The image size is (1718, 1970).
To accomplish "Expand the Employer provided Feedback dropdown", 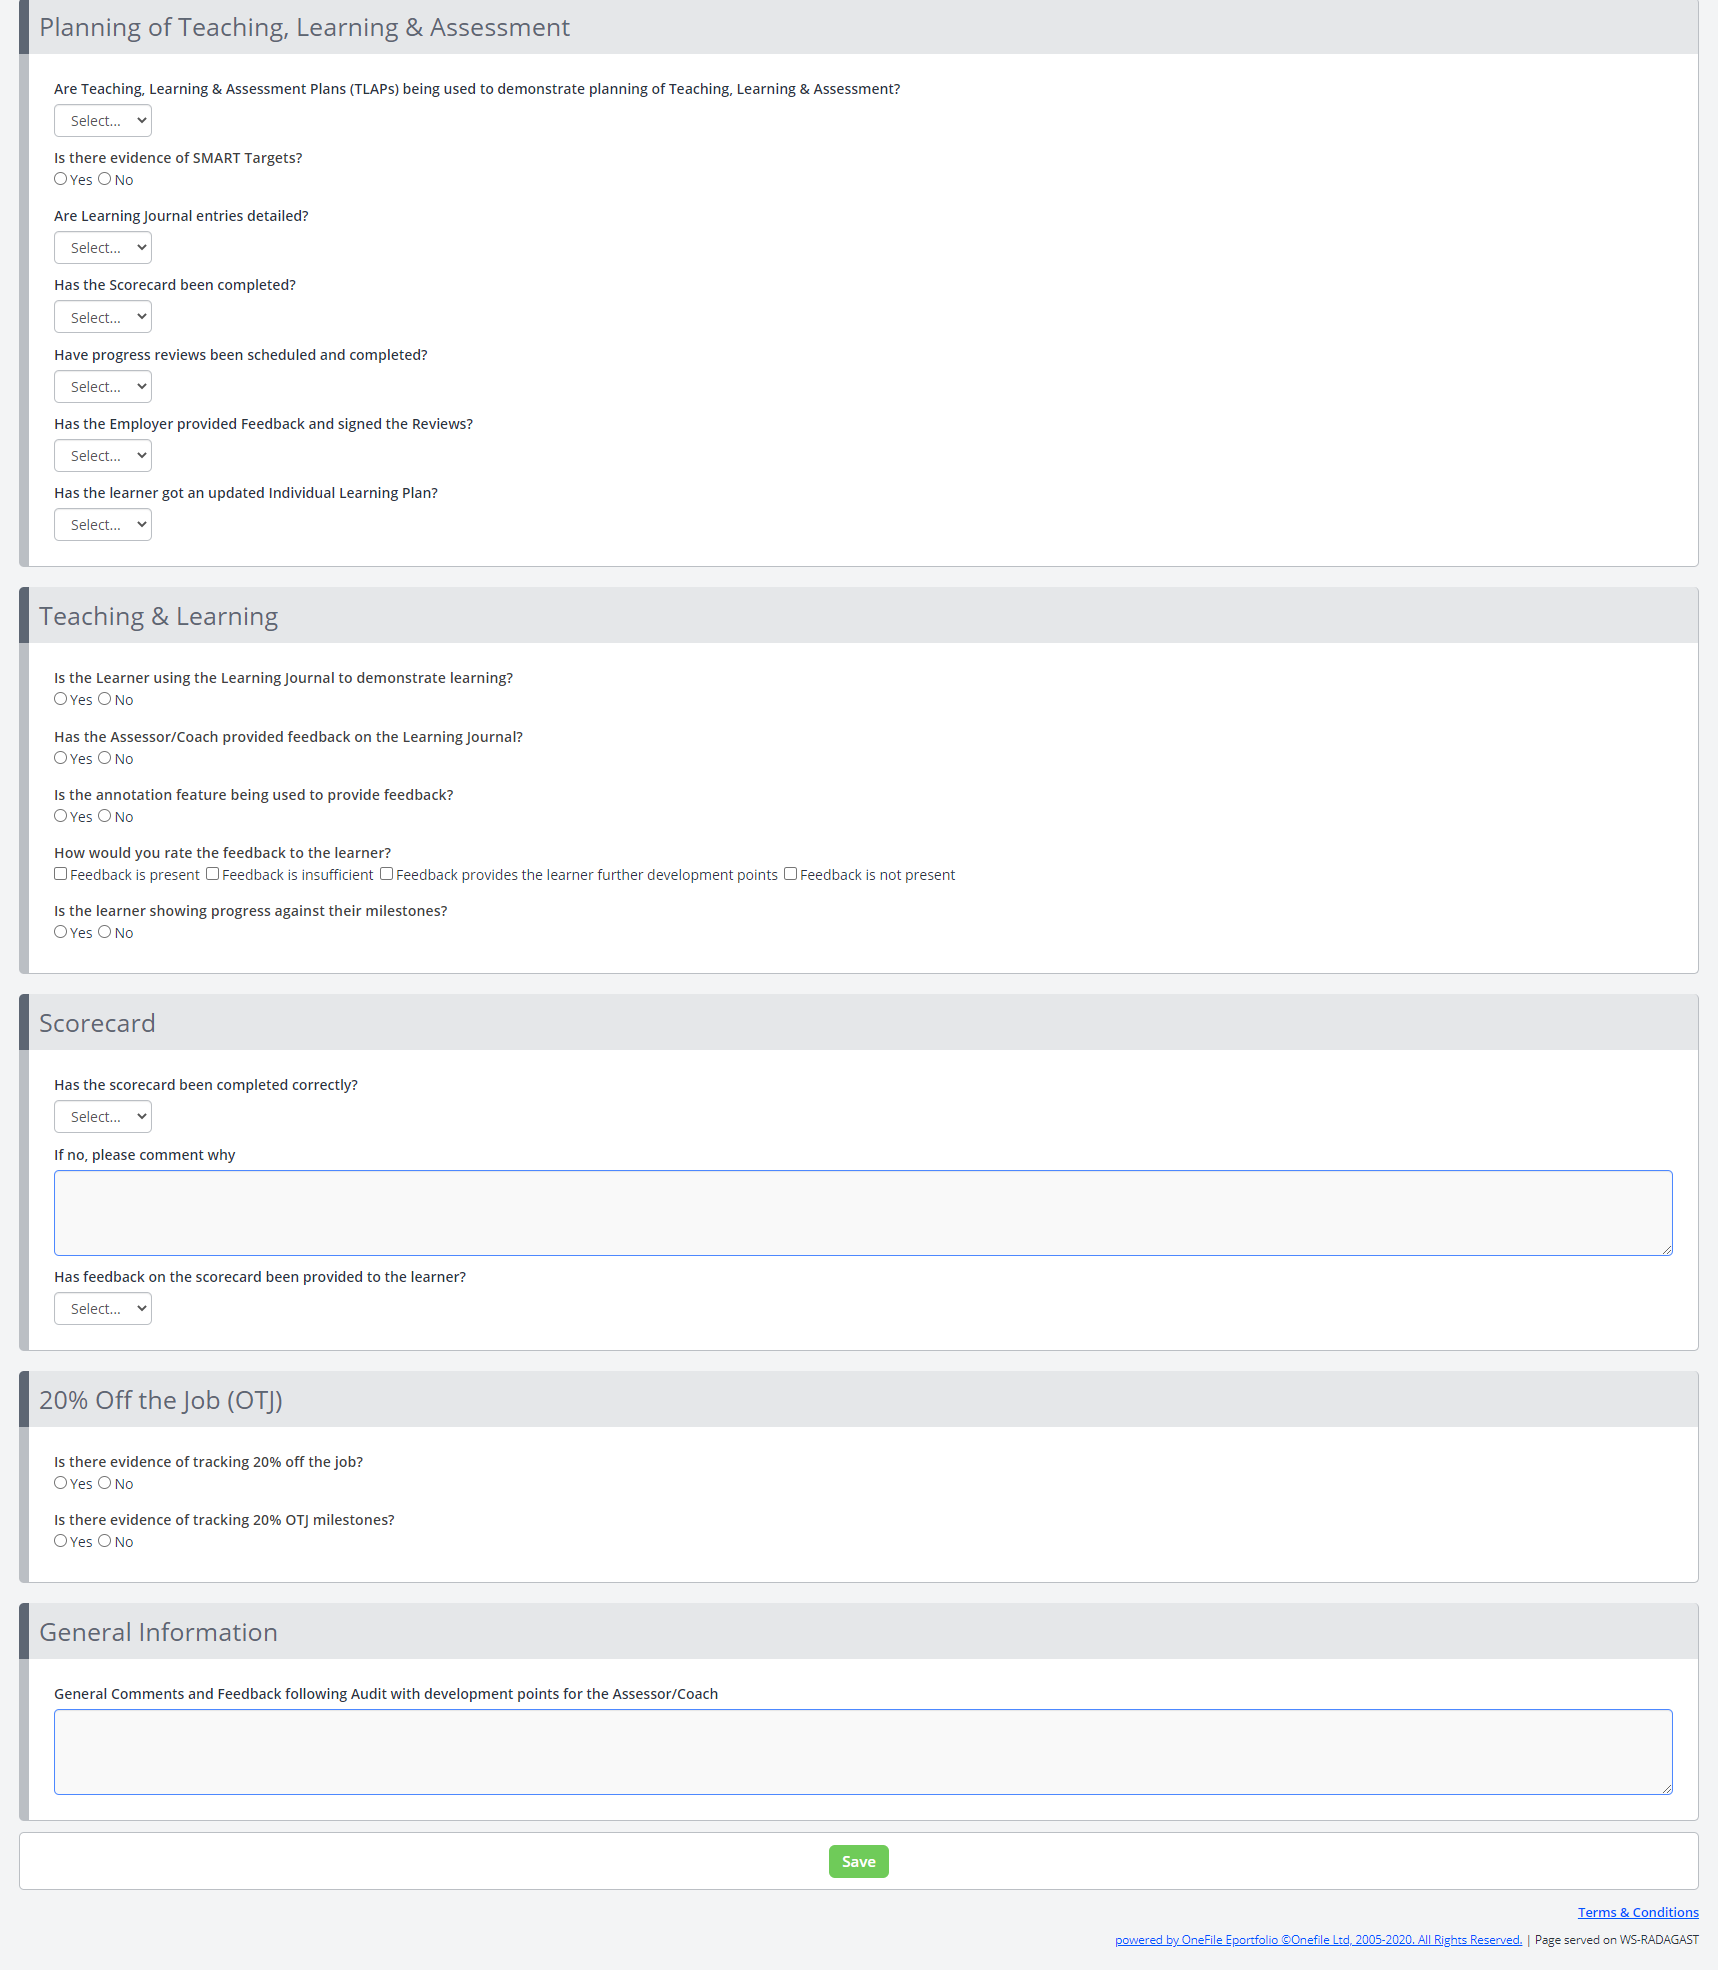I will (x=103, y=456).
